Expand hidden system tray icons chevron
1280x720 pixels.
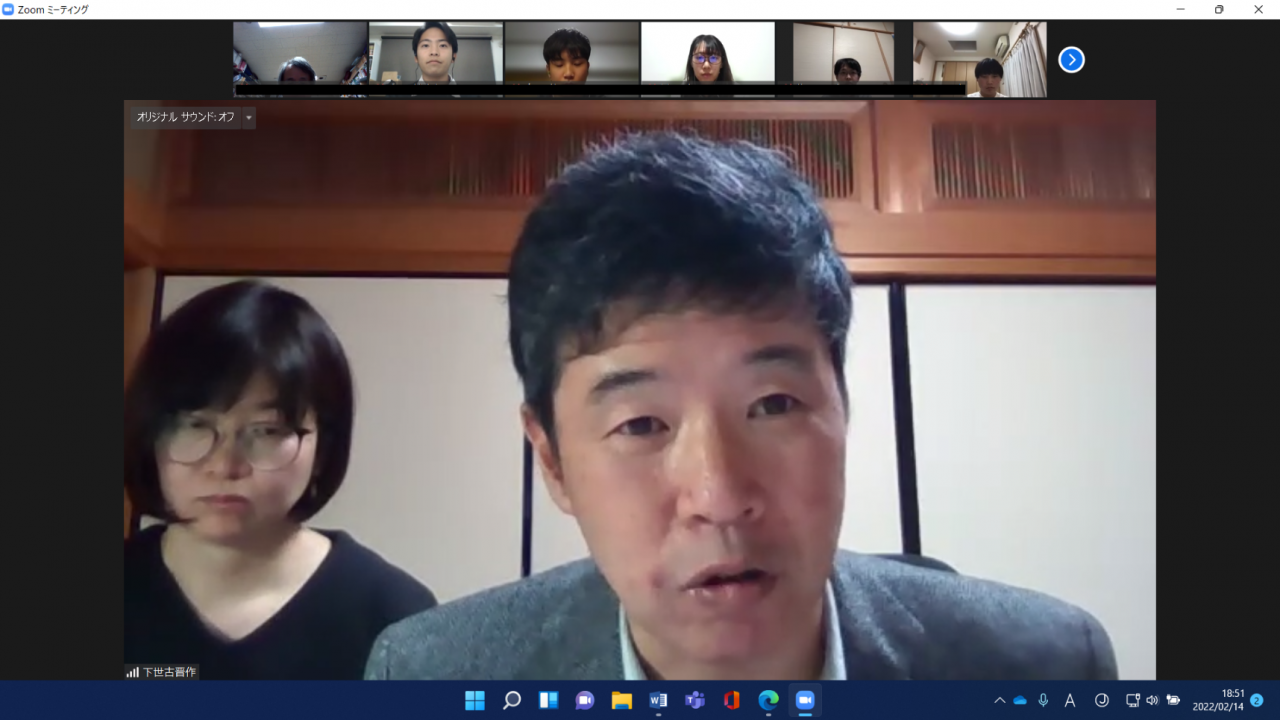(x=999, y=700)
